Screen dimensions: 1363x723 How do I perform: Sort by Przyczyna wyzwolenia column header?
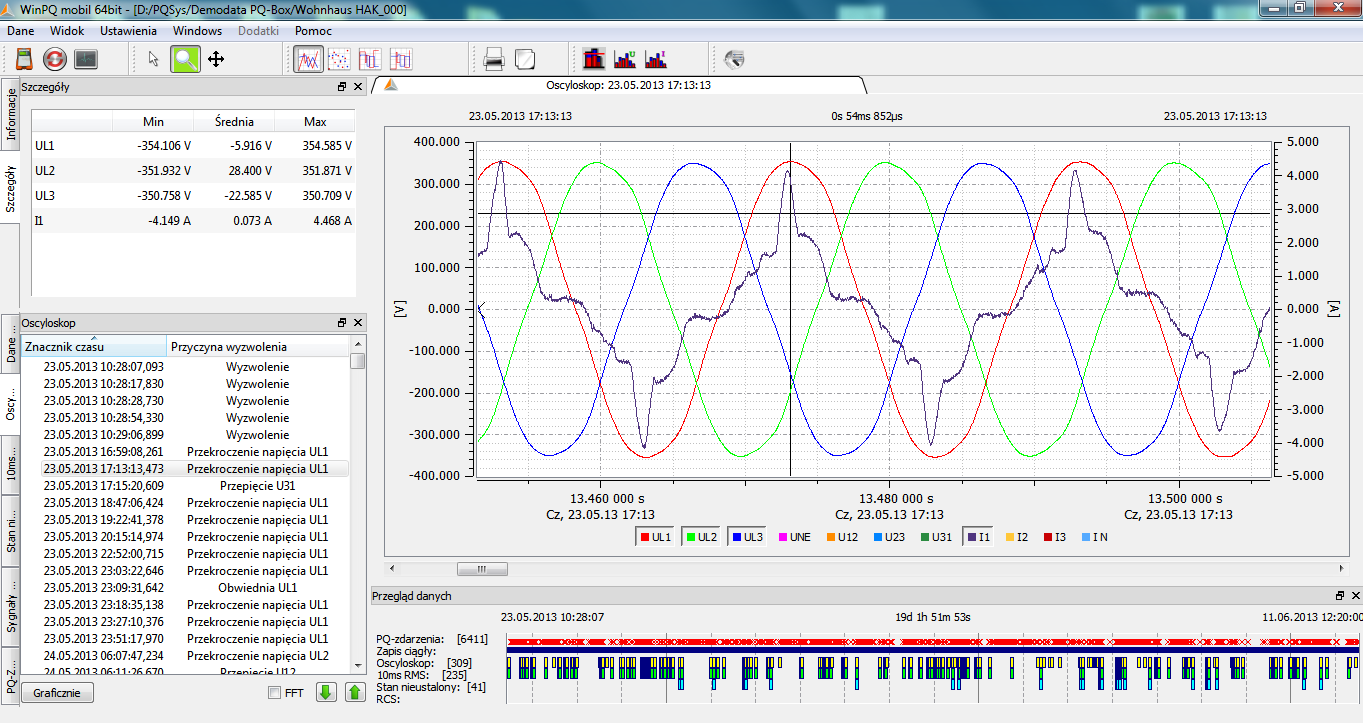[258, 347]
